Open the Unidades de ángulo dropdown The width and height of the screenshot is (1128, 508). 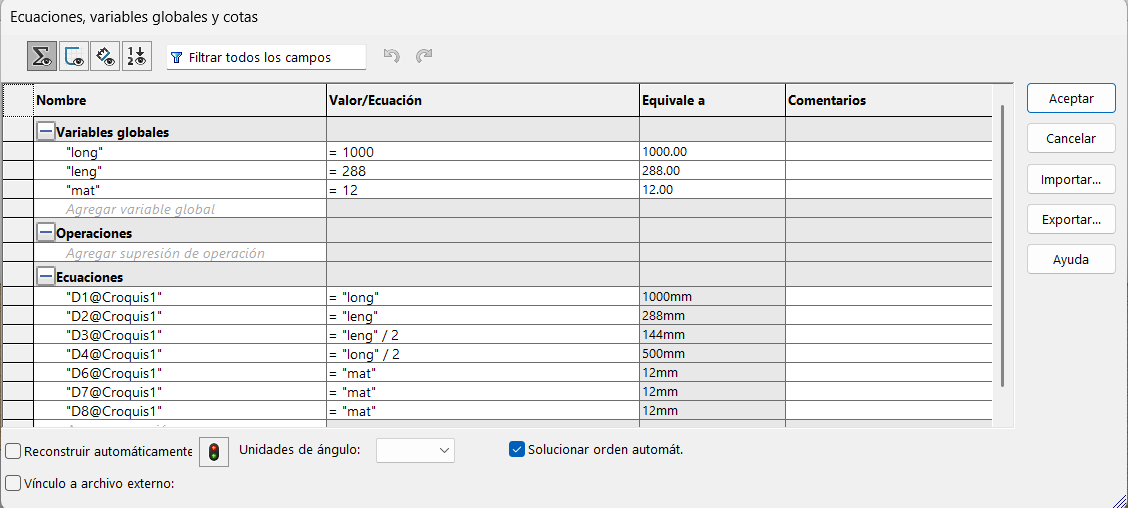[x=415, y=451]
